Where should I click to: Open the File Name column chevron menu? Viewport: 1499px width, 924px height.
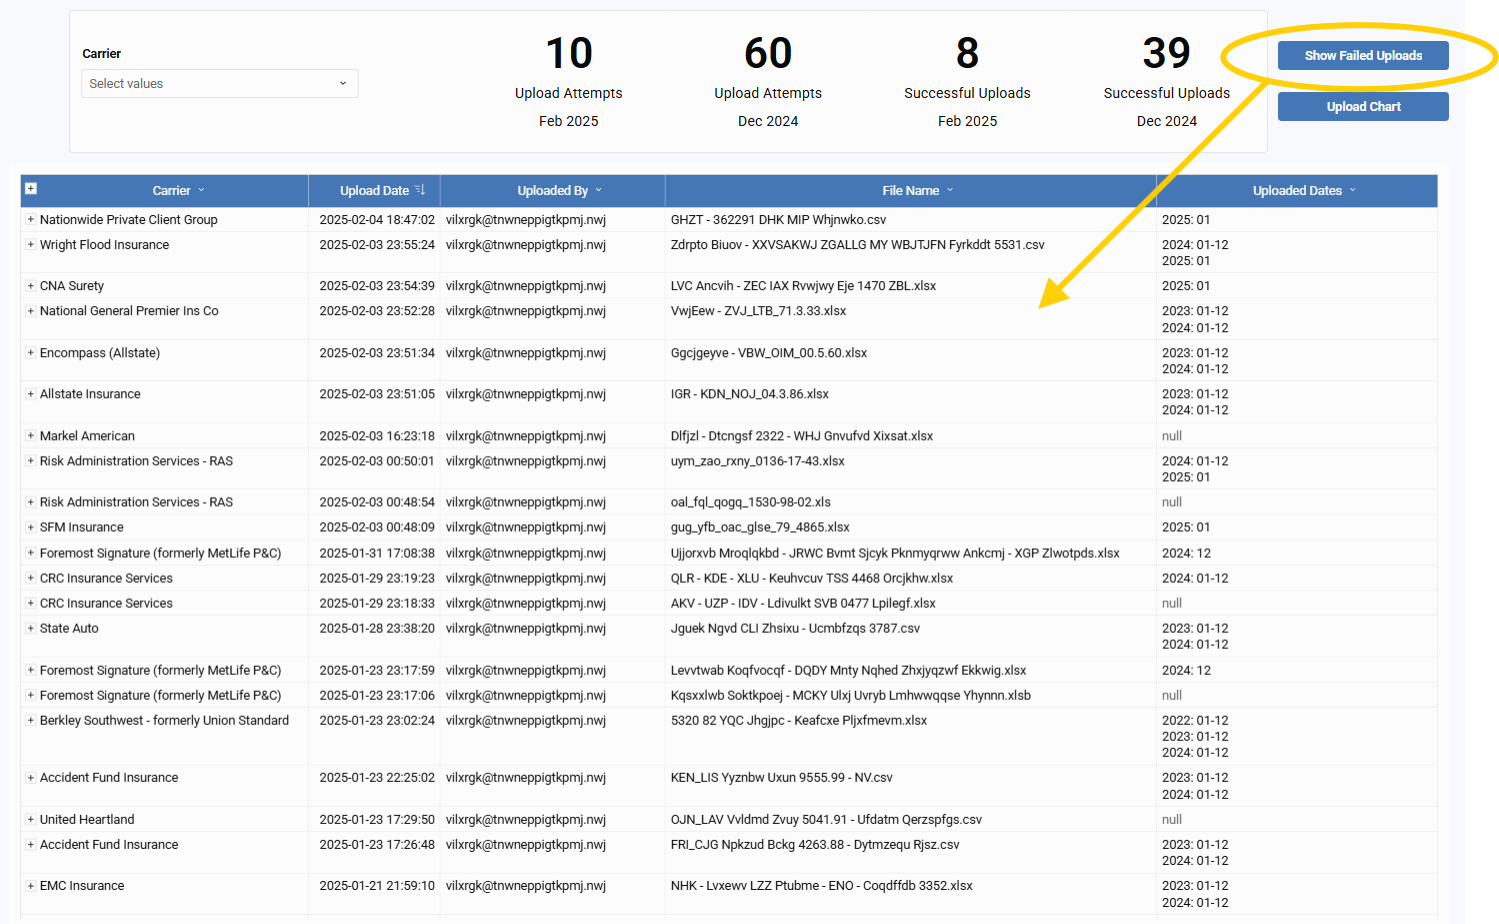pos(950,190)
